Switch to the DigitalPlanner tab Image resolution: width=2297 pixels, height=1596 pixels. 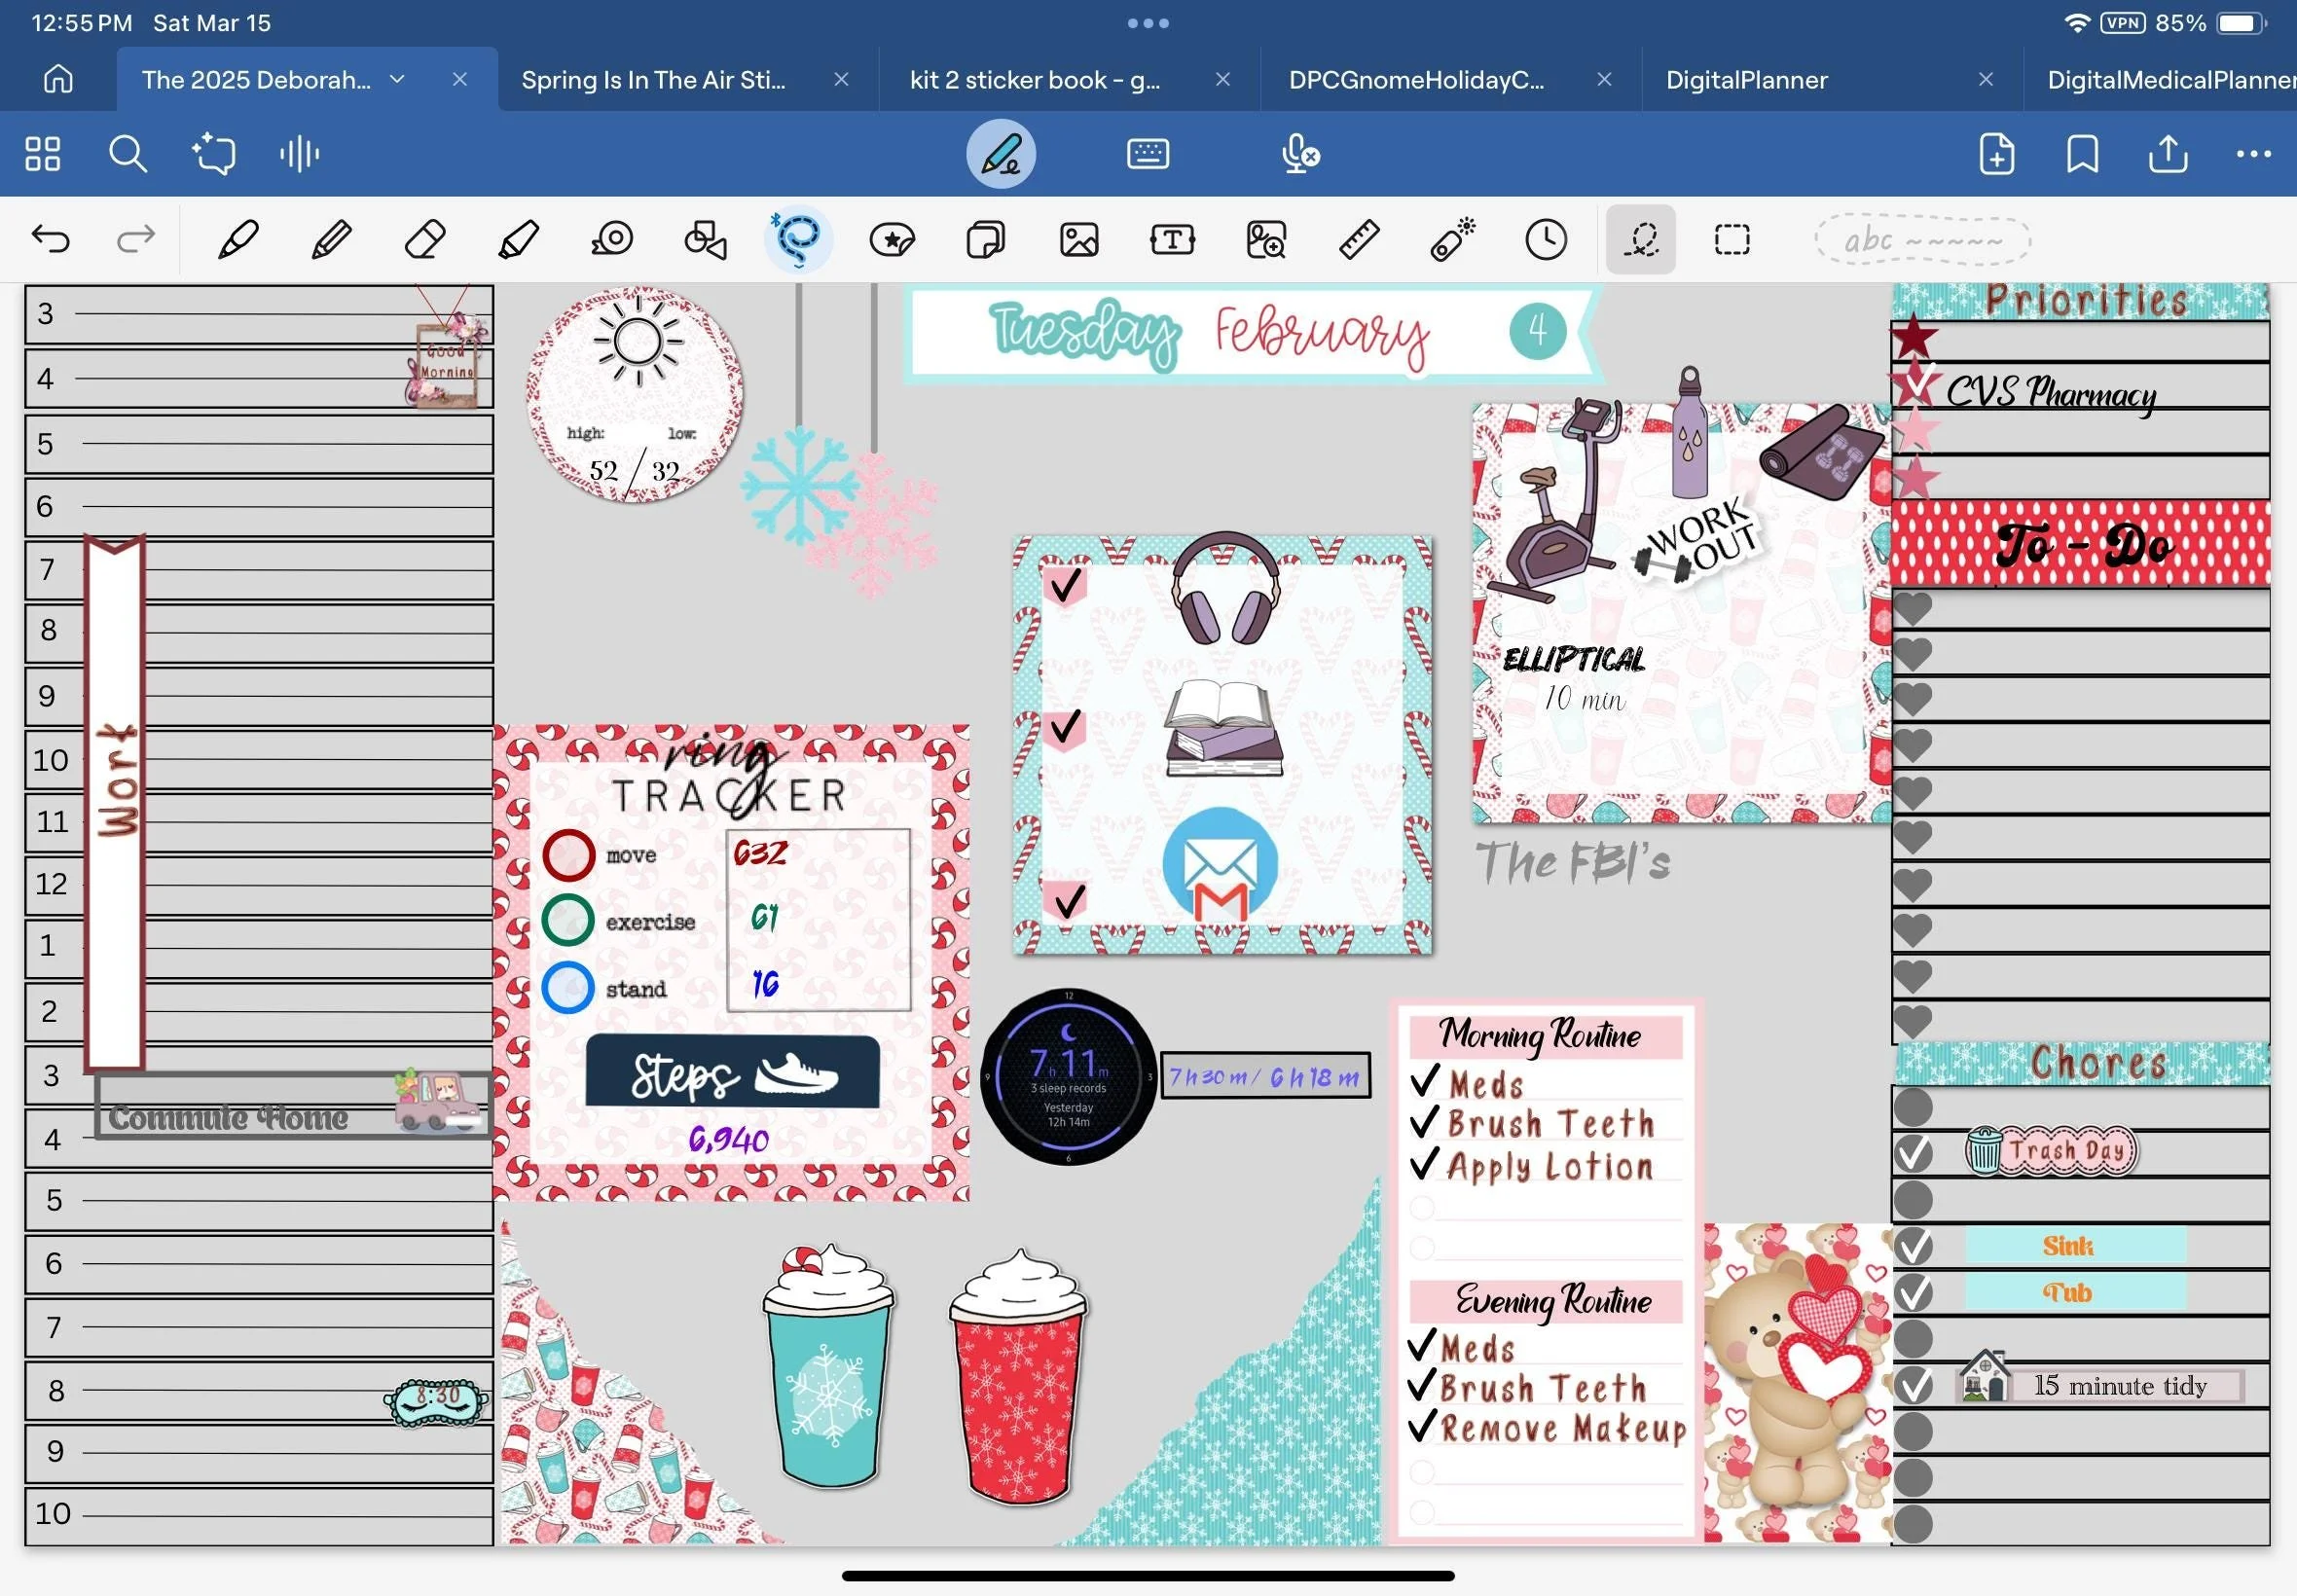point(1746,80)
